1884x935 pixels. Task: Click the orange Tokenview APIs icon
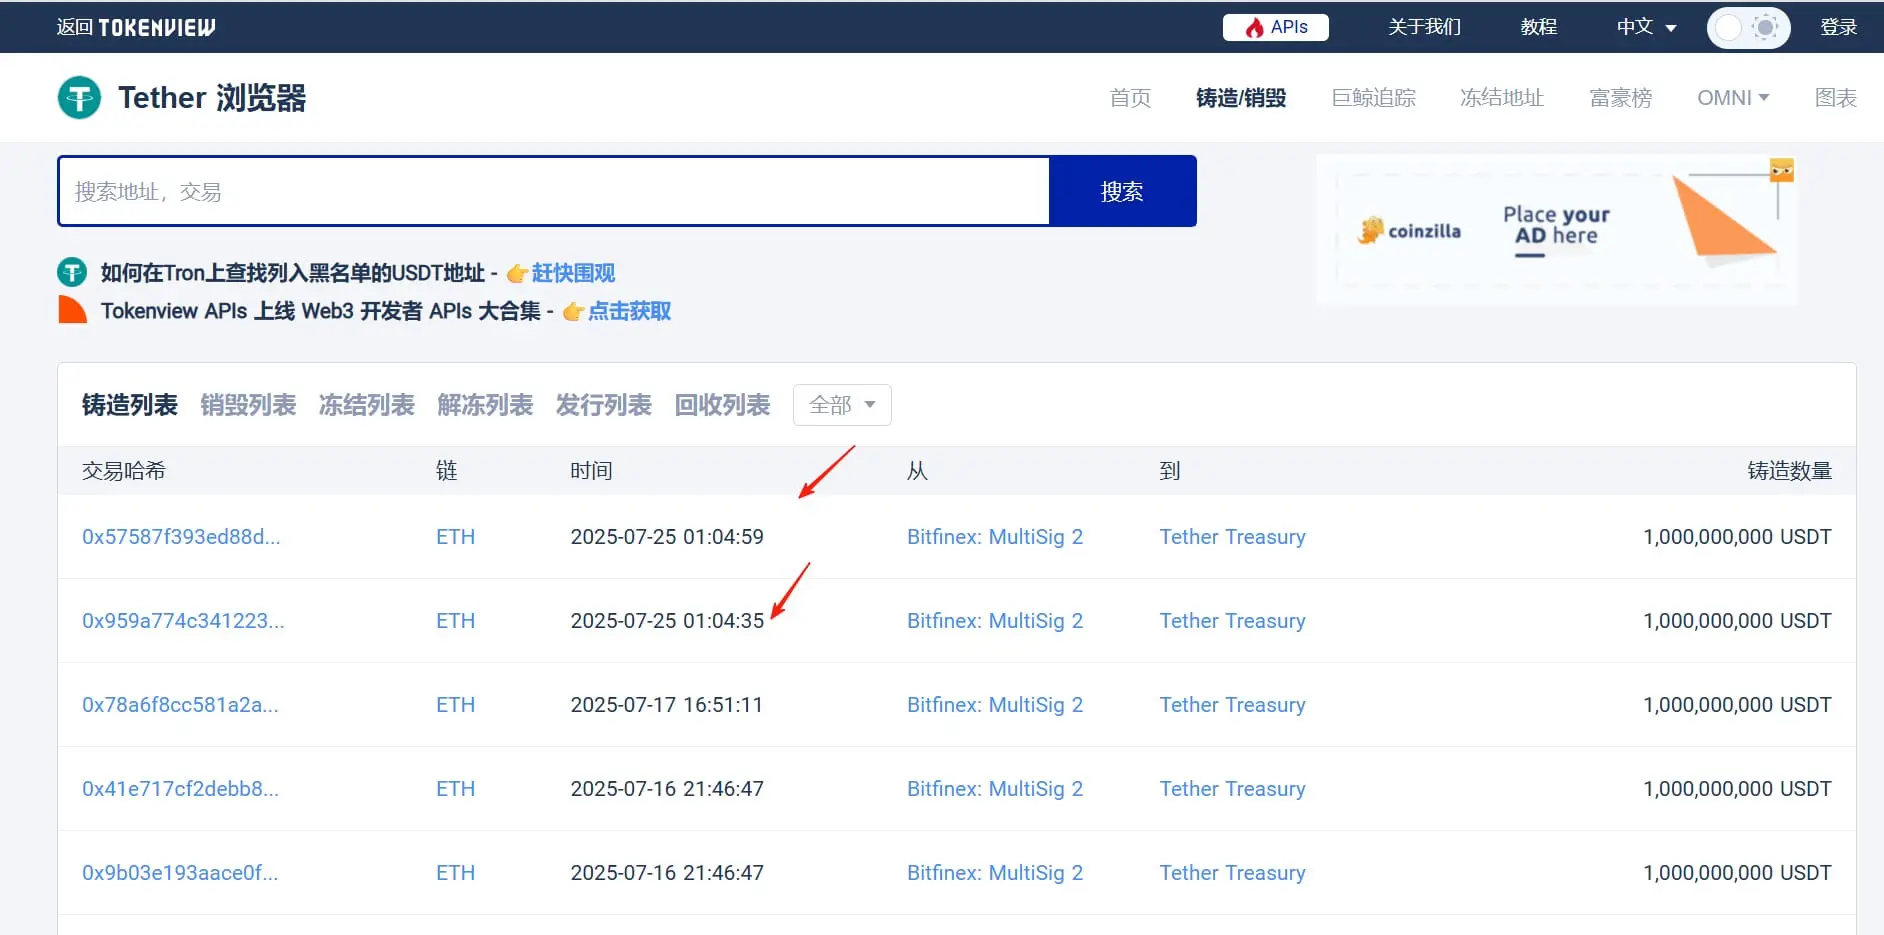point(72,310)
